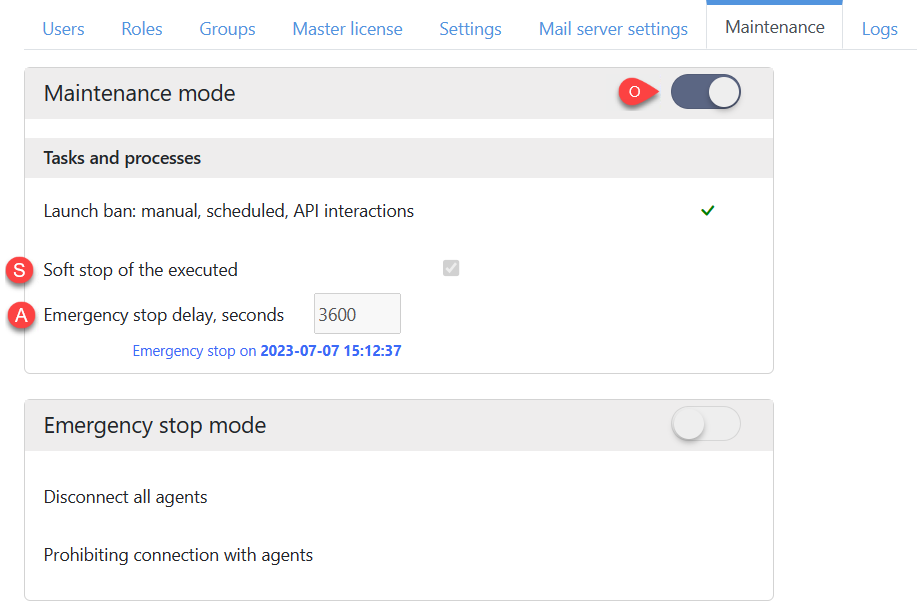Open the Mail server settings tab

(x=613, y=29)
